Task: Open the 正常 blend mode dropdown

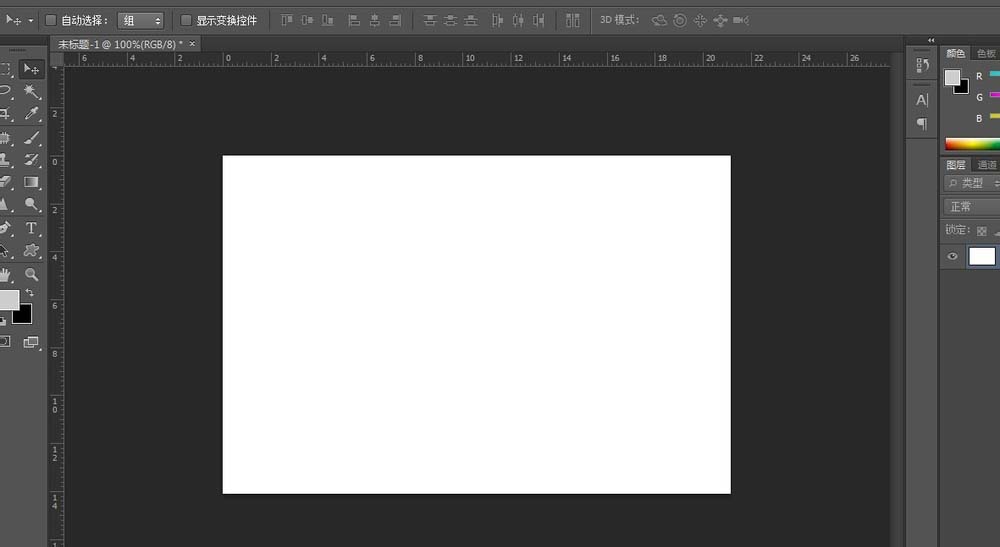Action: click(971, 207)
